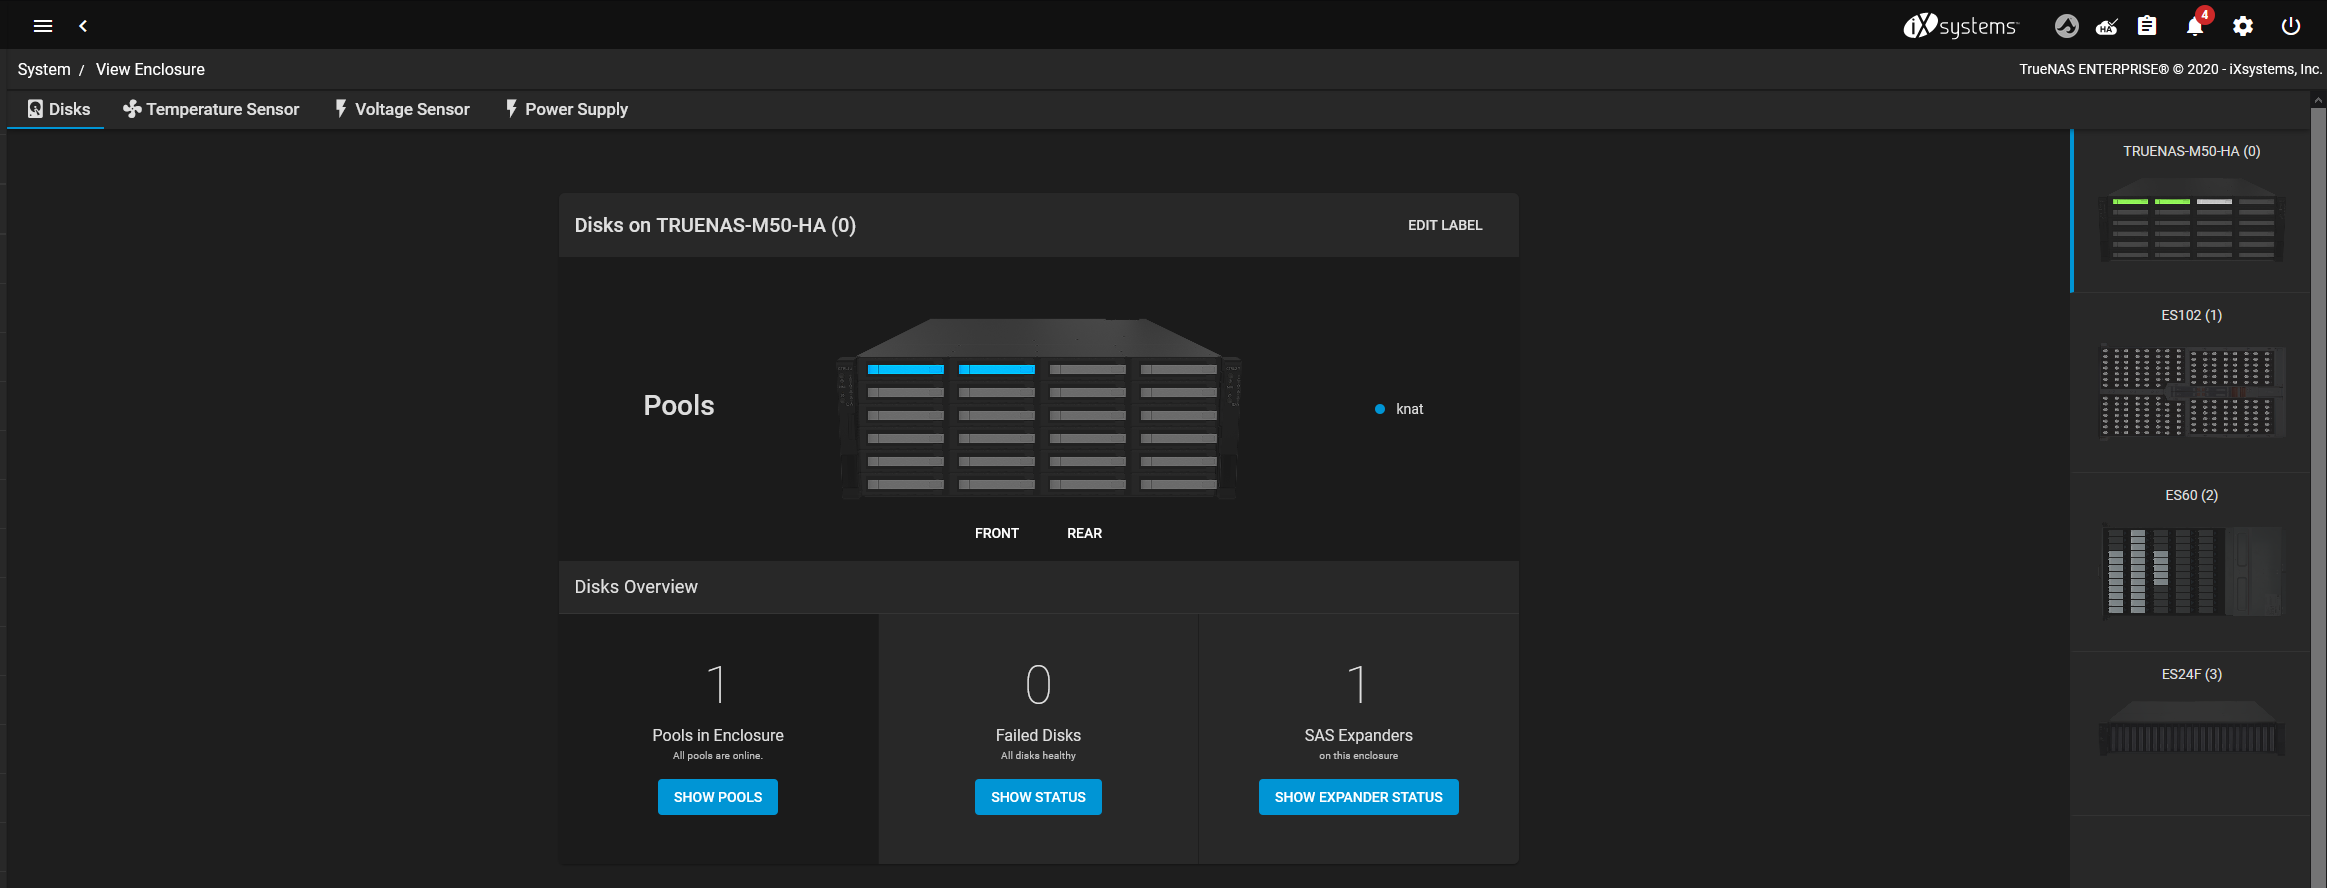Click SHOW EXPANDER STATUS
Viewport: 2327px width, 888px height.
(1358, 797)
